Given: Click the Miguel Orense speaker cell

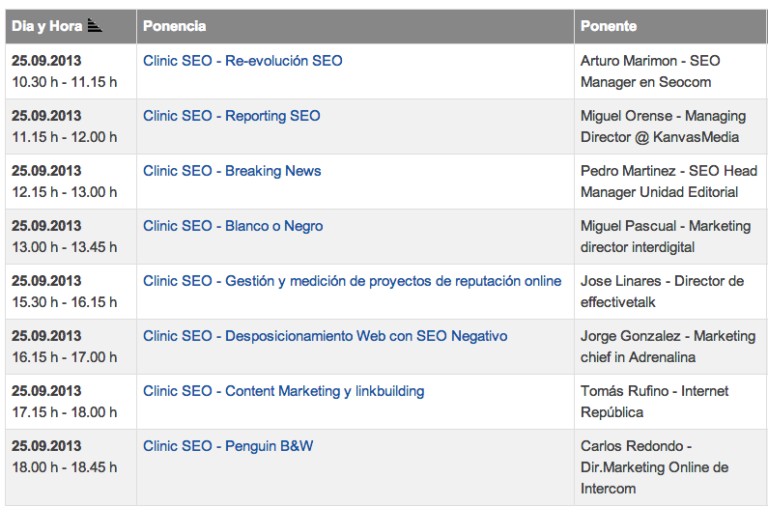Looking at the screenshot, I should 671,127.
